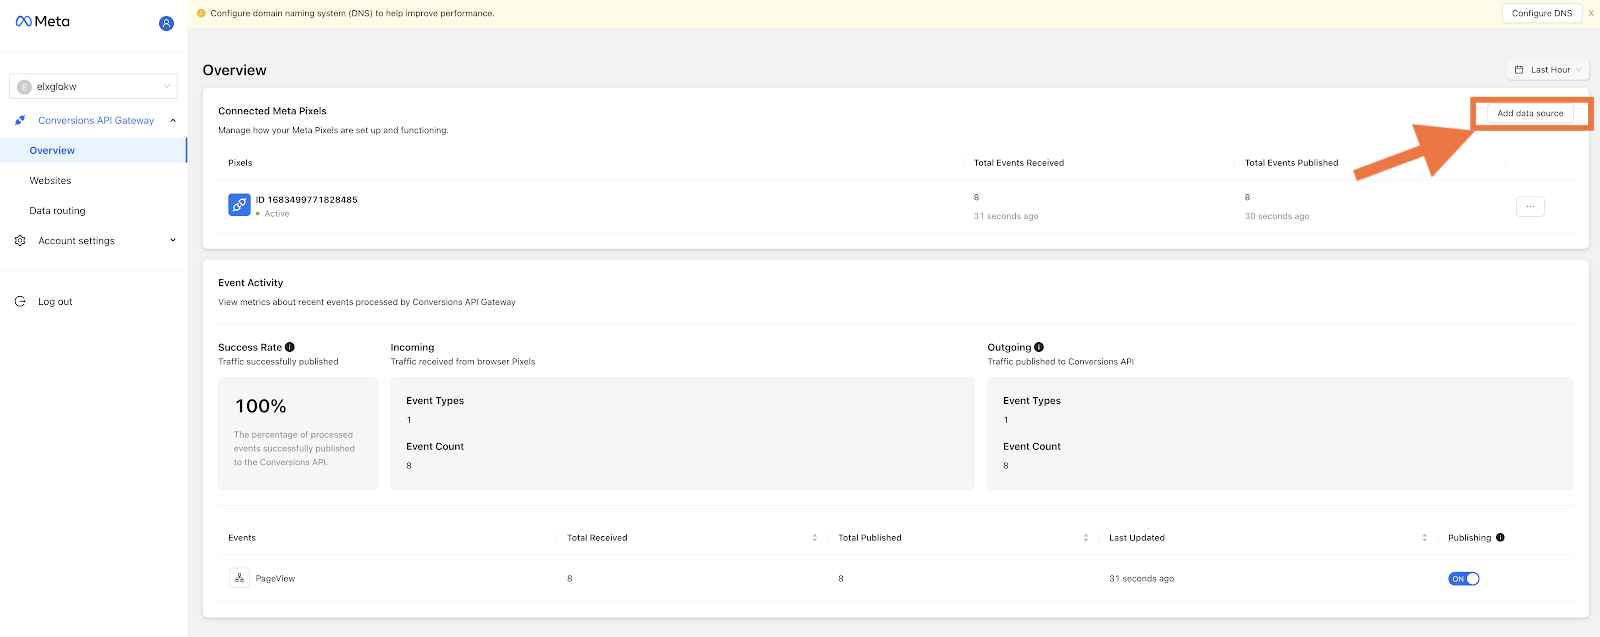Click the Event Activity heading
This screenshot has height=637, width=1600.
pos(250,283)
